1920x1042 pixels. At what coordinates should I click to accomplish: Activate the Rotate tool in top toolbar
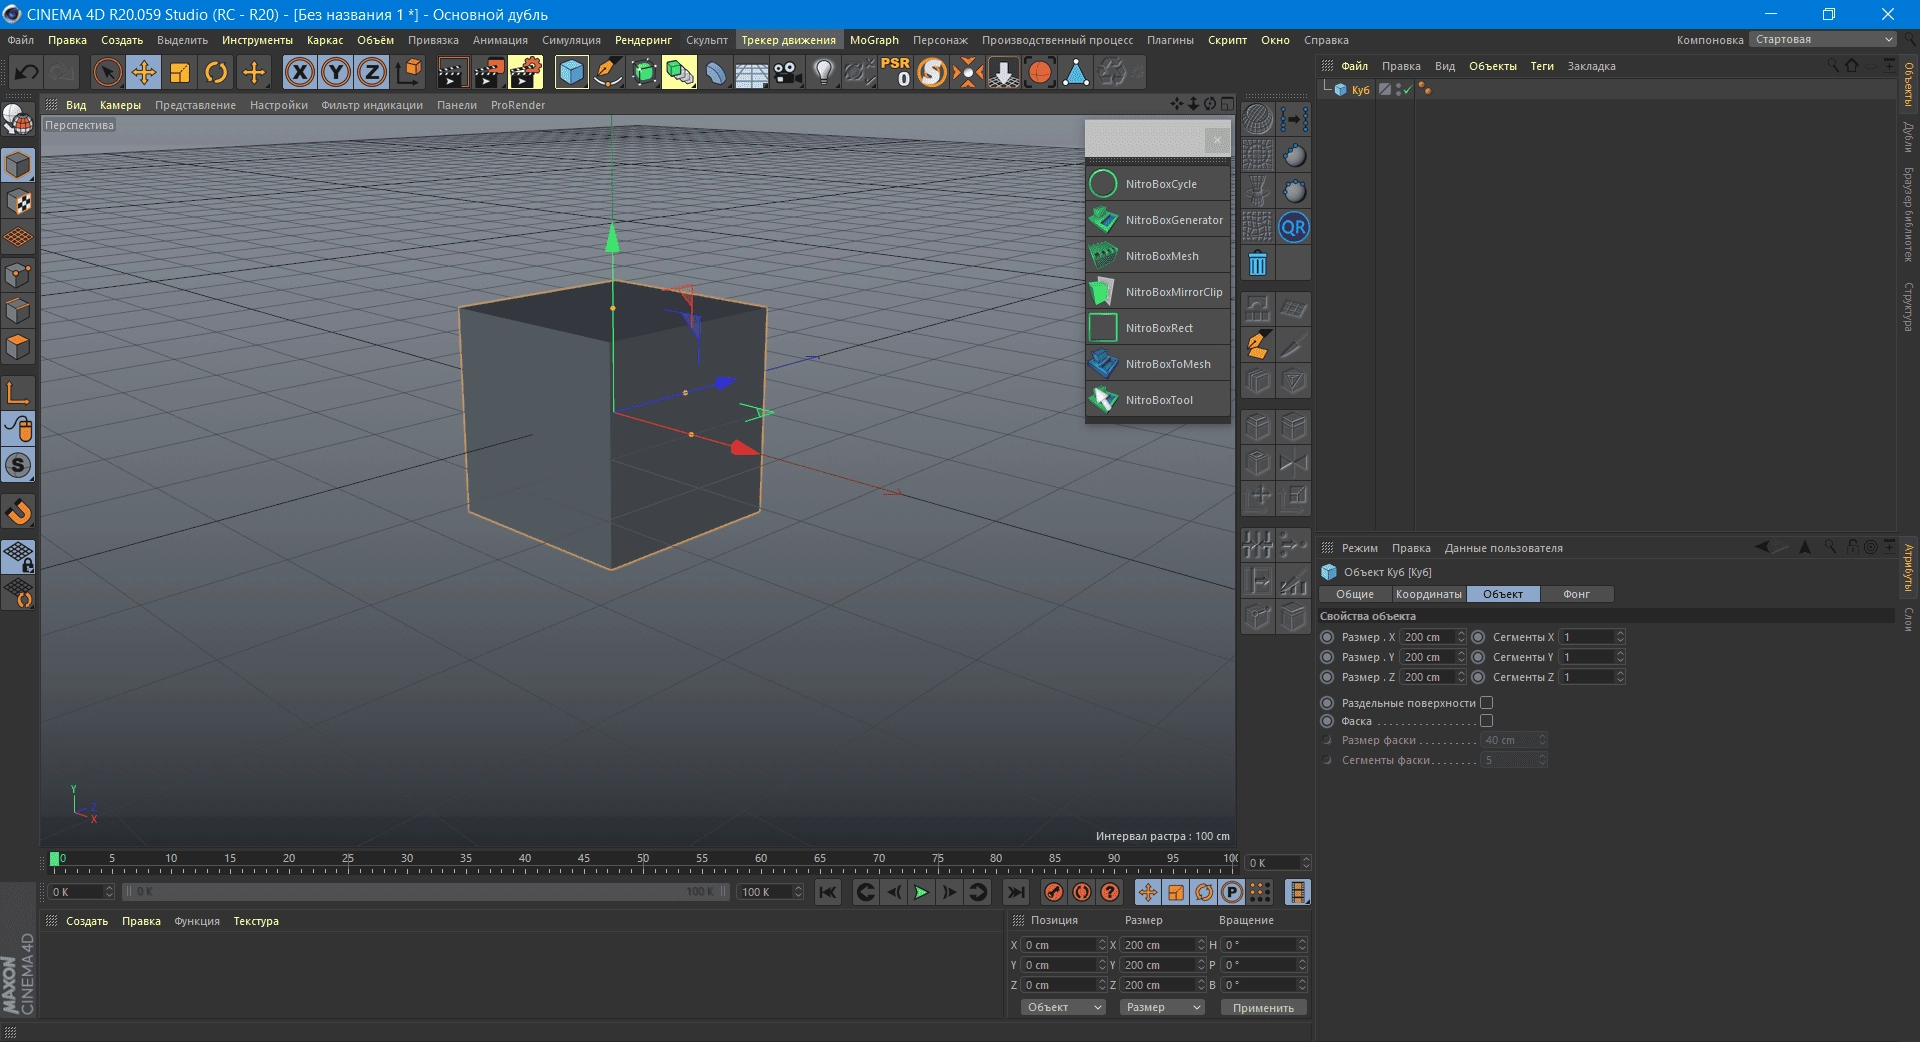pyautogui.click(x=216, y=72)
